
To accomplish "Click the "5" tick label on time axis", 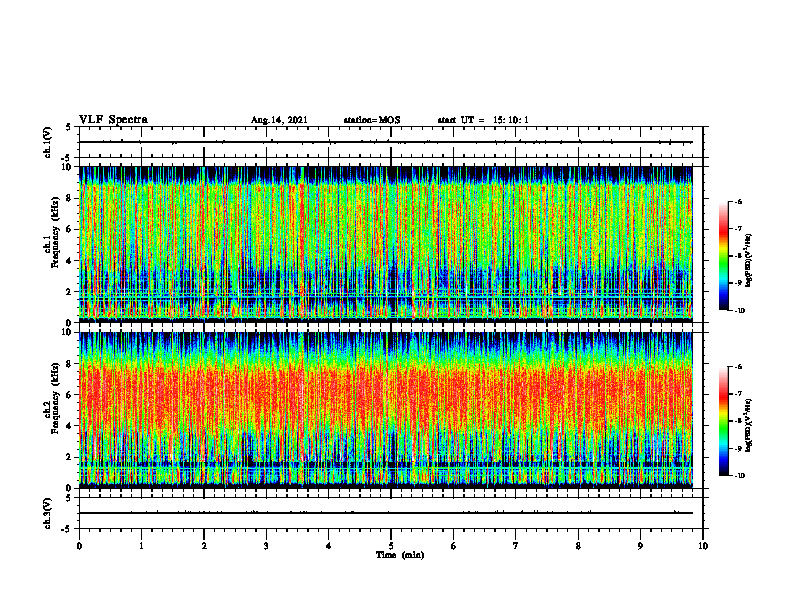I will tap(391, 546).
